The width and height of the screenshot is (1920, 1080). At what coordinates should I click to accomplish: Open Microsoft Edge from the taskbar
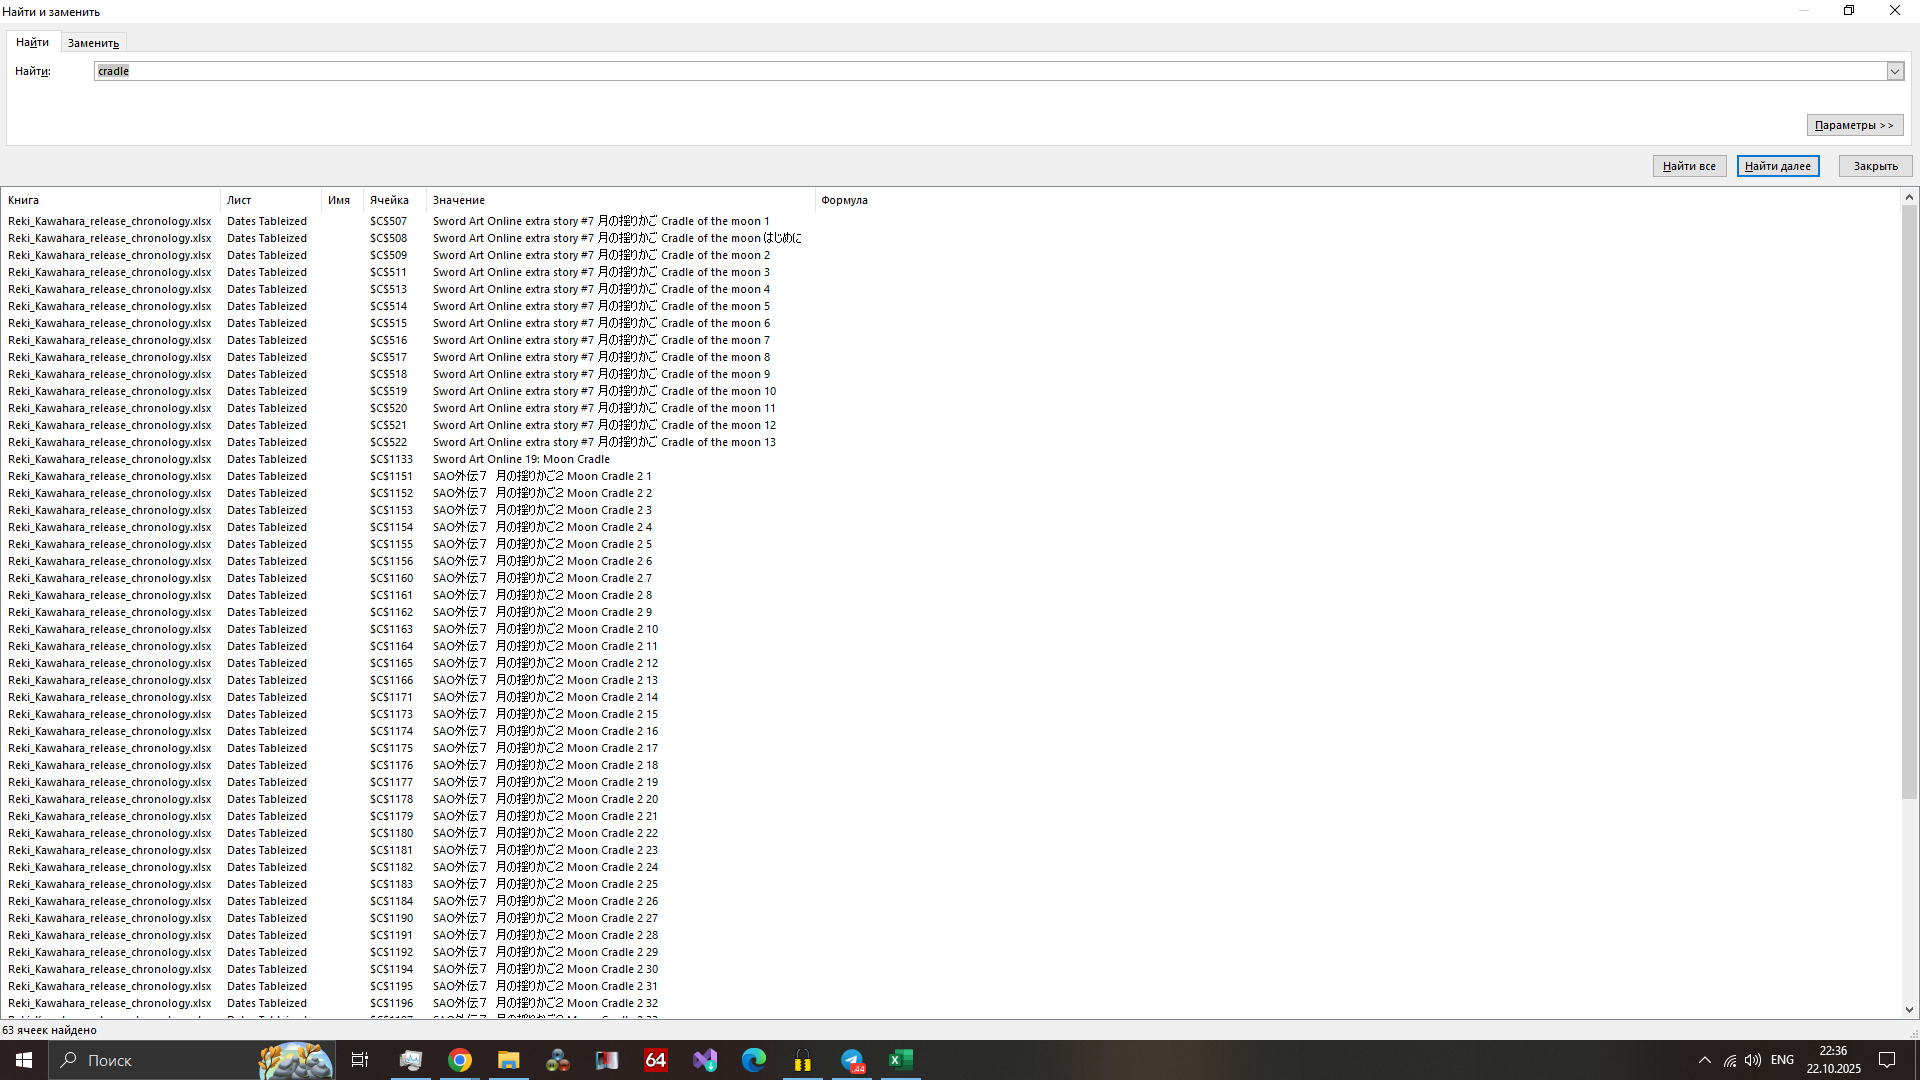(x=754, y=1060)
